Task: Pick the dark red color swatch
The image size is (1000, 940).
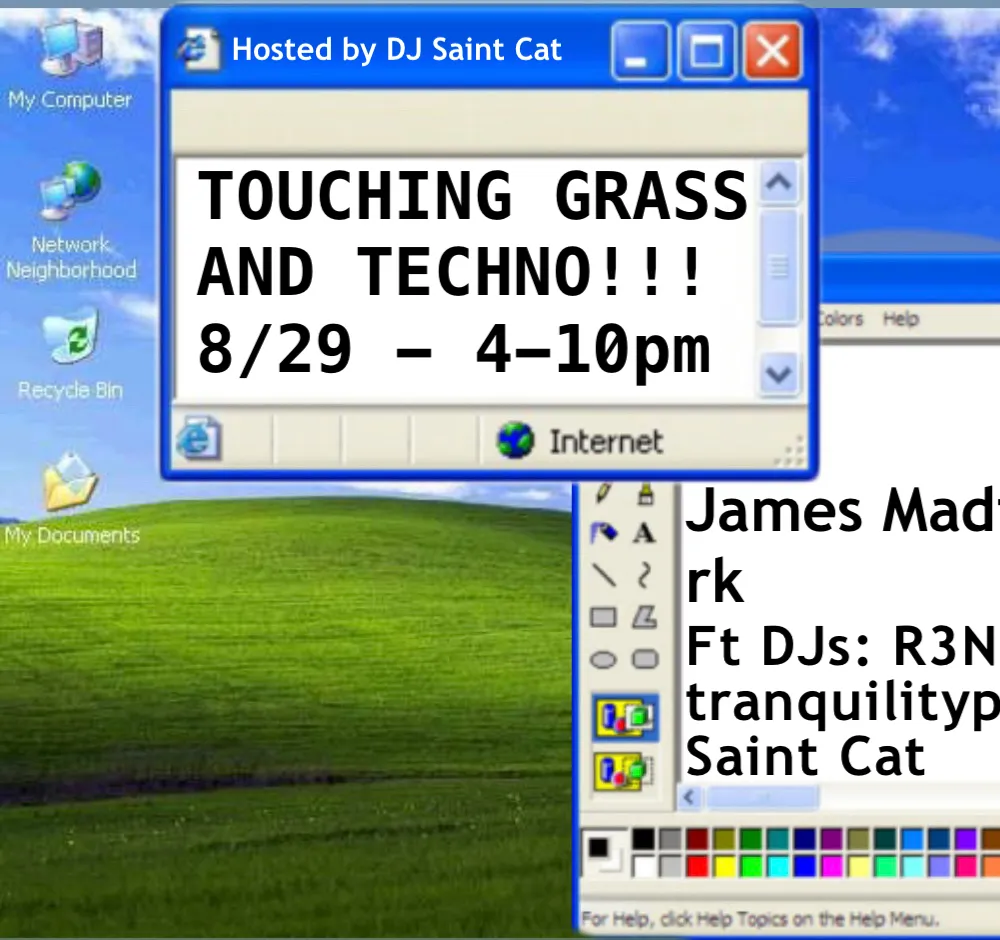Action: coord(697,839)
